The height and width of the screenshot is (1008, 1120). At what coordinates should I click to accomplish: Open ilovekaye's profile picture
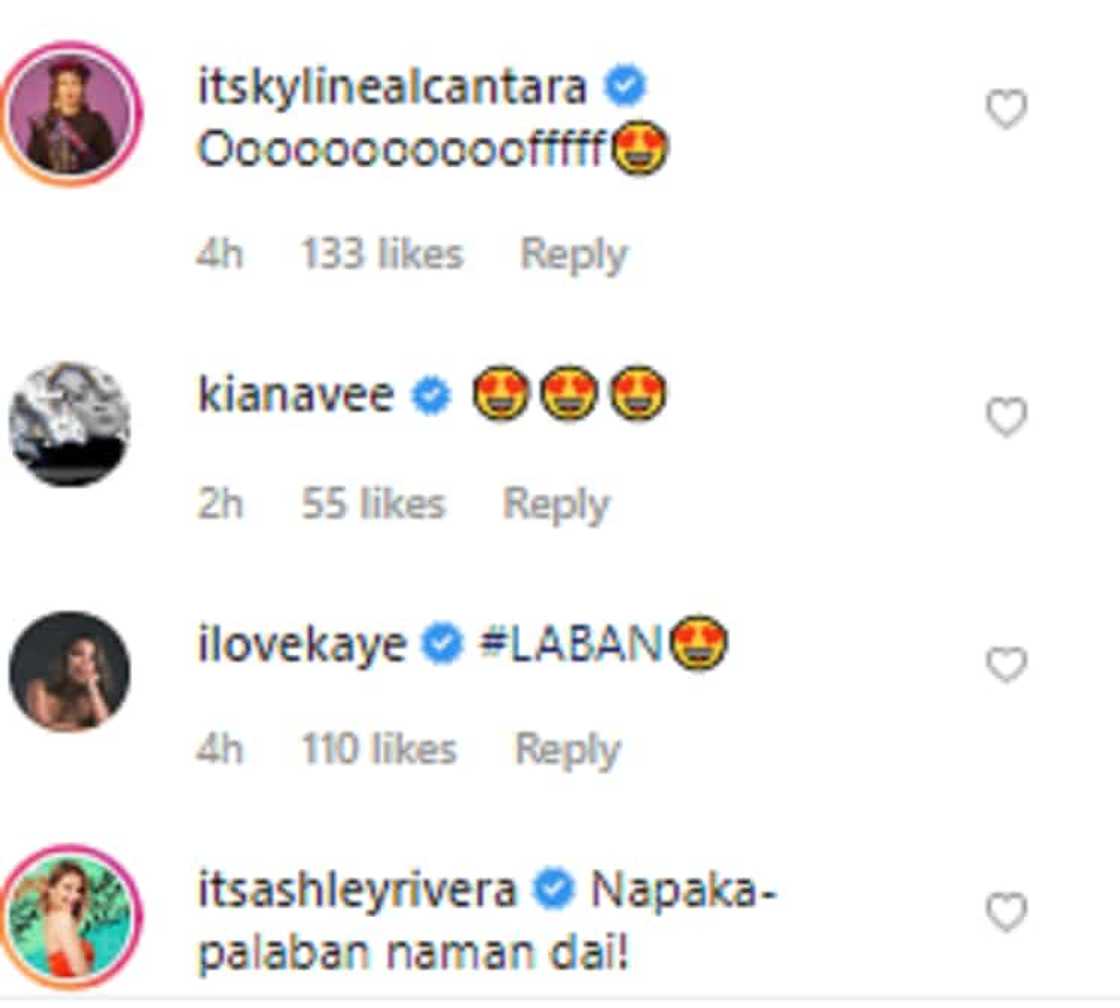pos(70,671)
